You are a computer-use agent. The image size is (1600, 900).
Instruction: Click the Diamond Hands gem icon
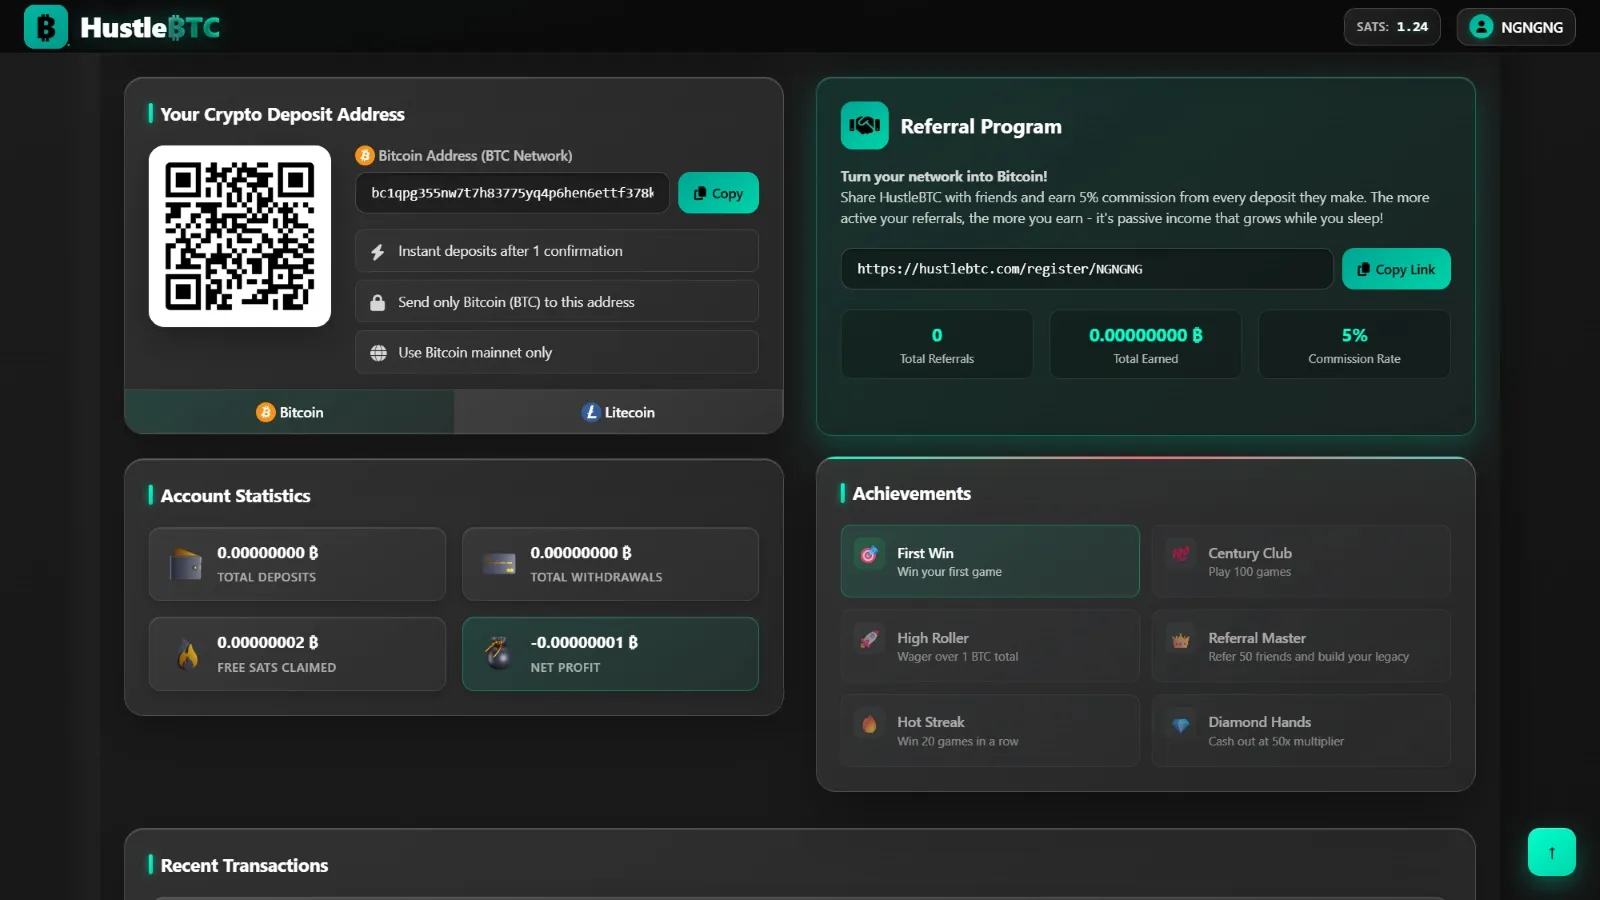pos(1180,725)
